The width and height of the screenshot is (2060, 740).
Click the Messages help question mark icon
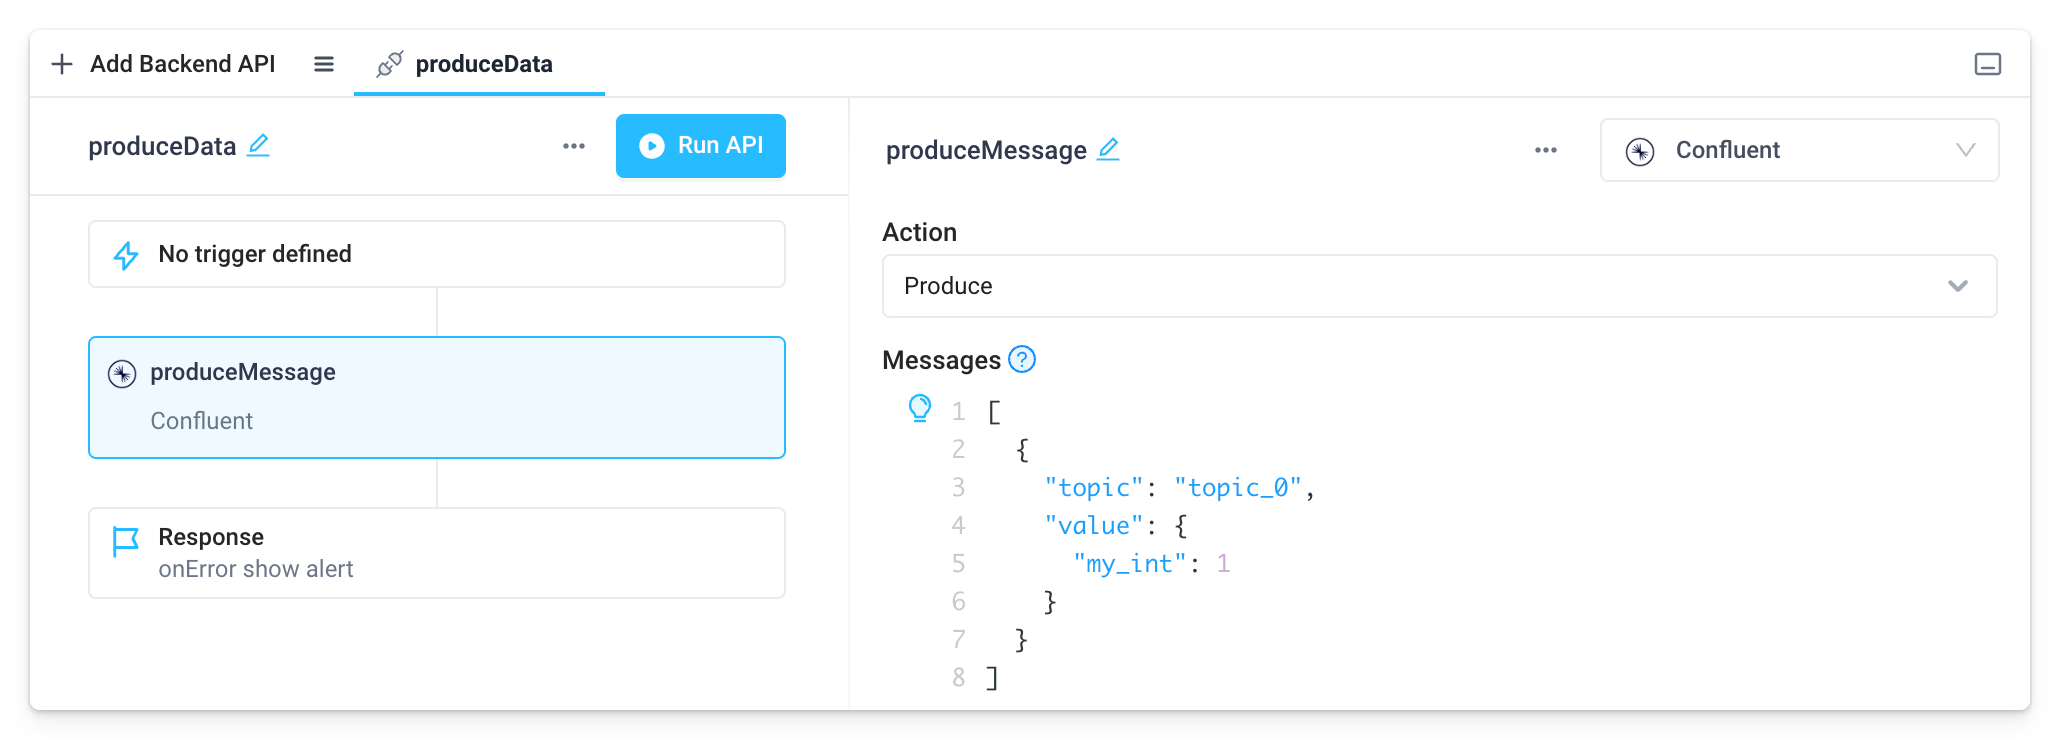(1022, 359)
